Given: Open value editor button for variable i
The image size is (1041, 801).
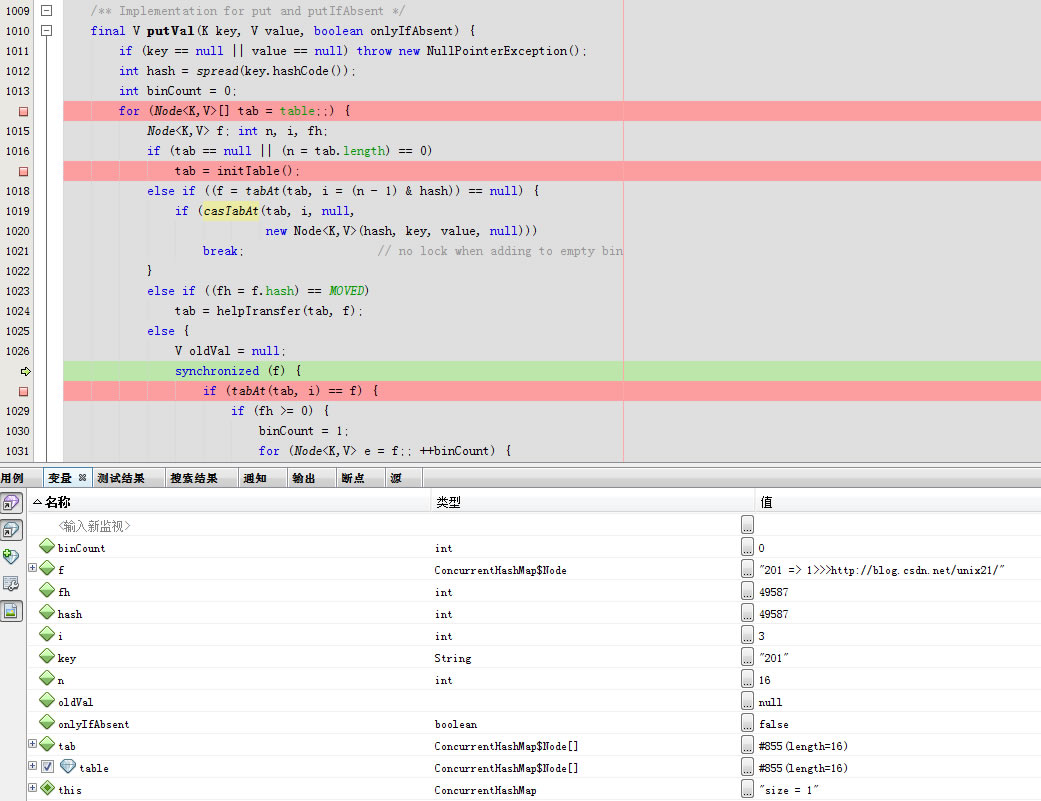Looking at the screenshot, I should tap(748, 634).
